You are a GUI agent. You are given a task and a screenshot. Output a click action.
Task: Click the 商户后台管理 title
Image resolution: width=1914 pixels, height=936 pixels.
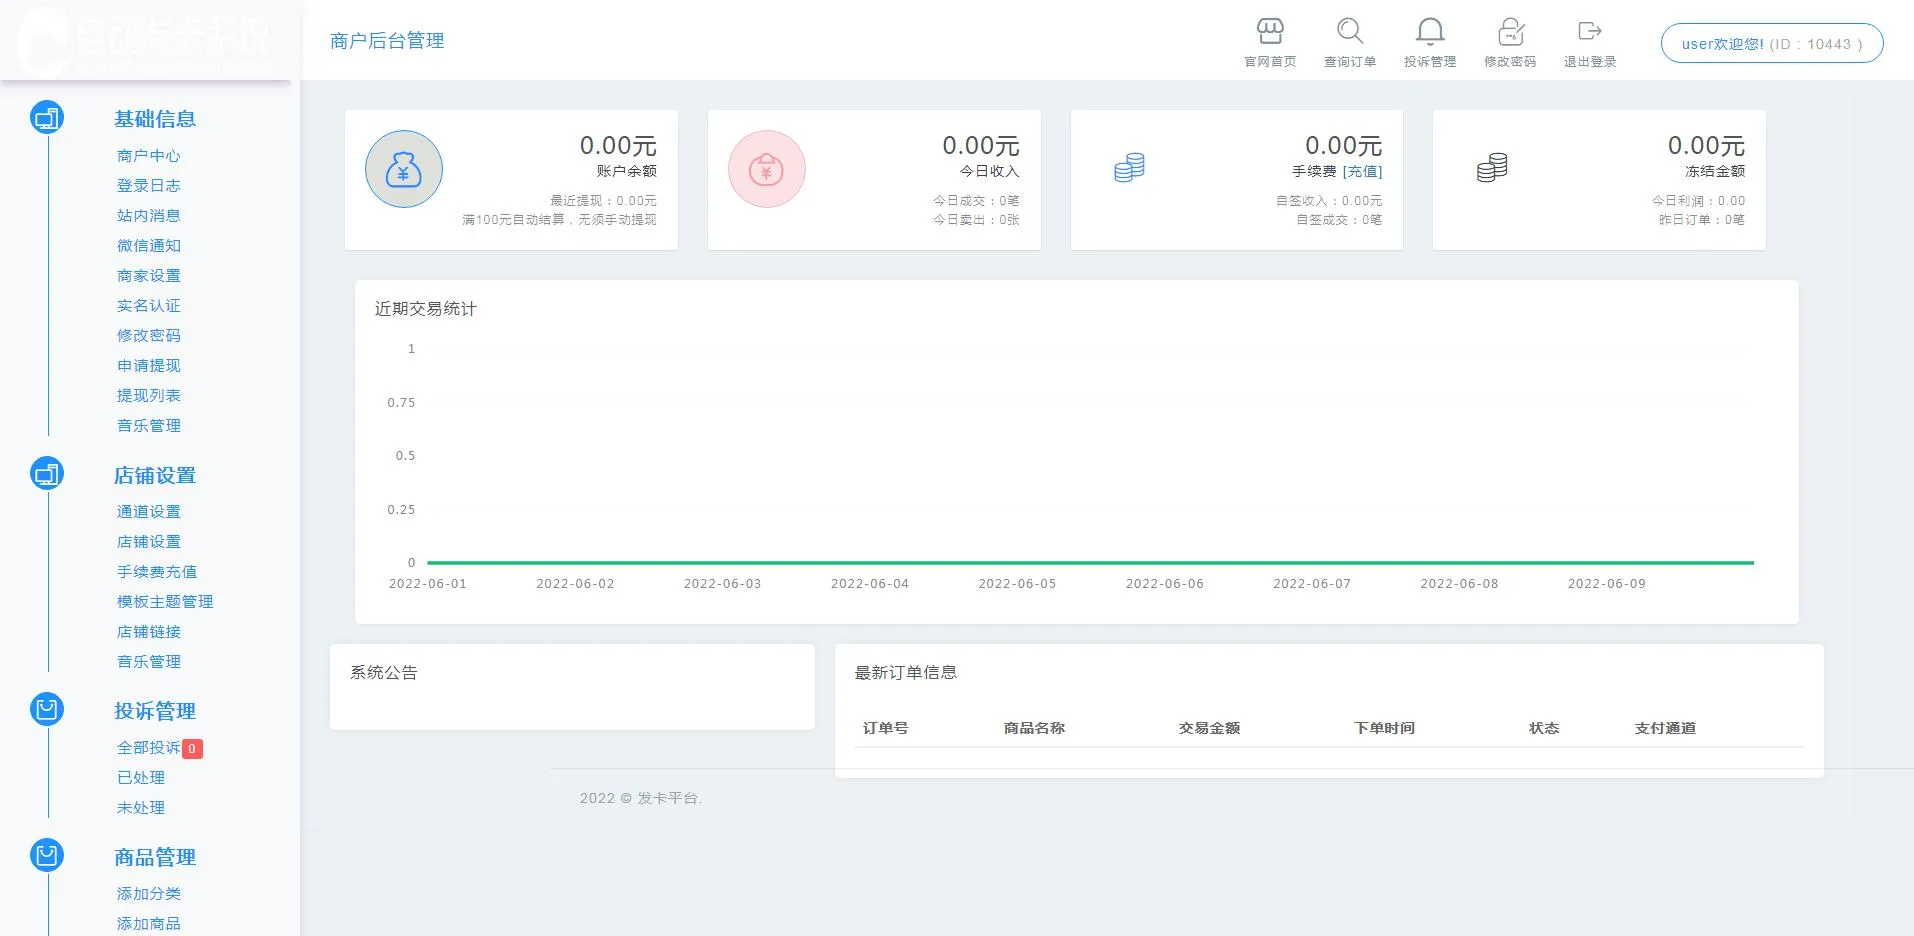click(x=387, y=41)
